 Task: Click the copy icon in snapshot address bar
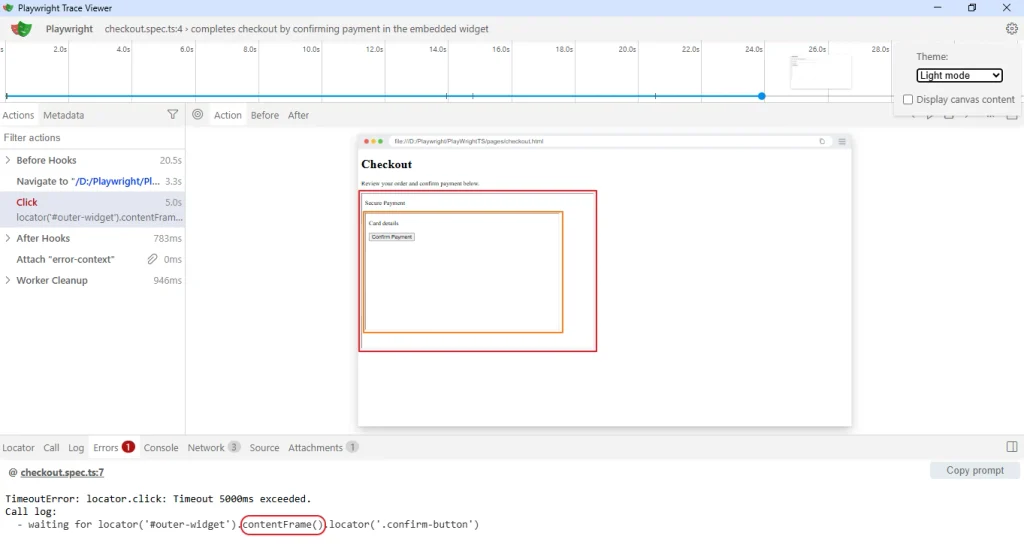tap(822, 141)
